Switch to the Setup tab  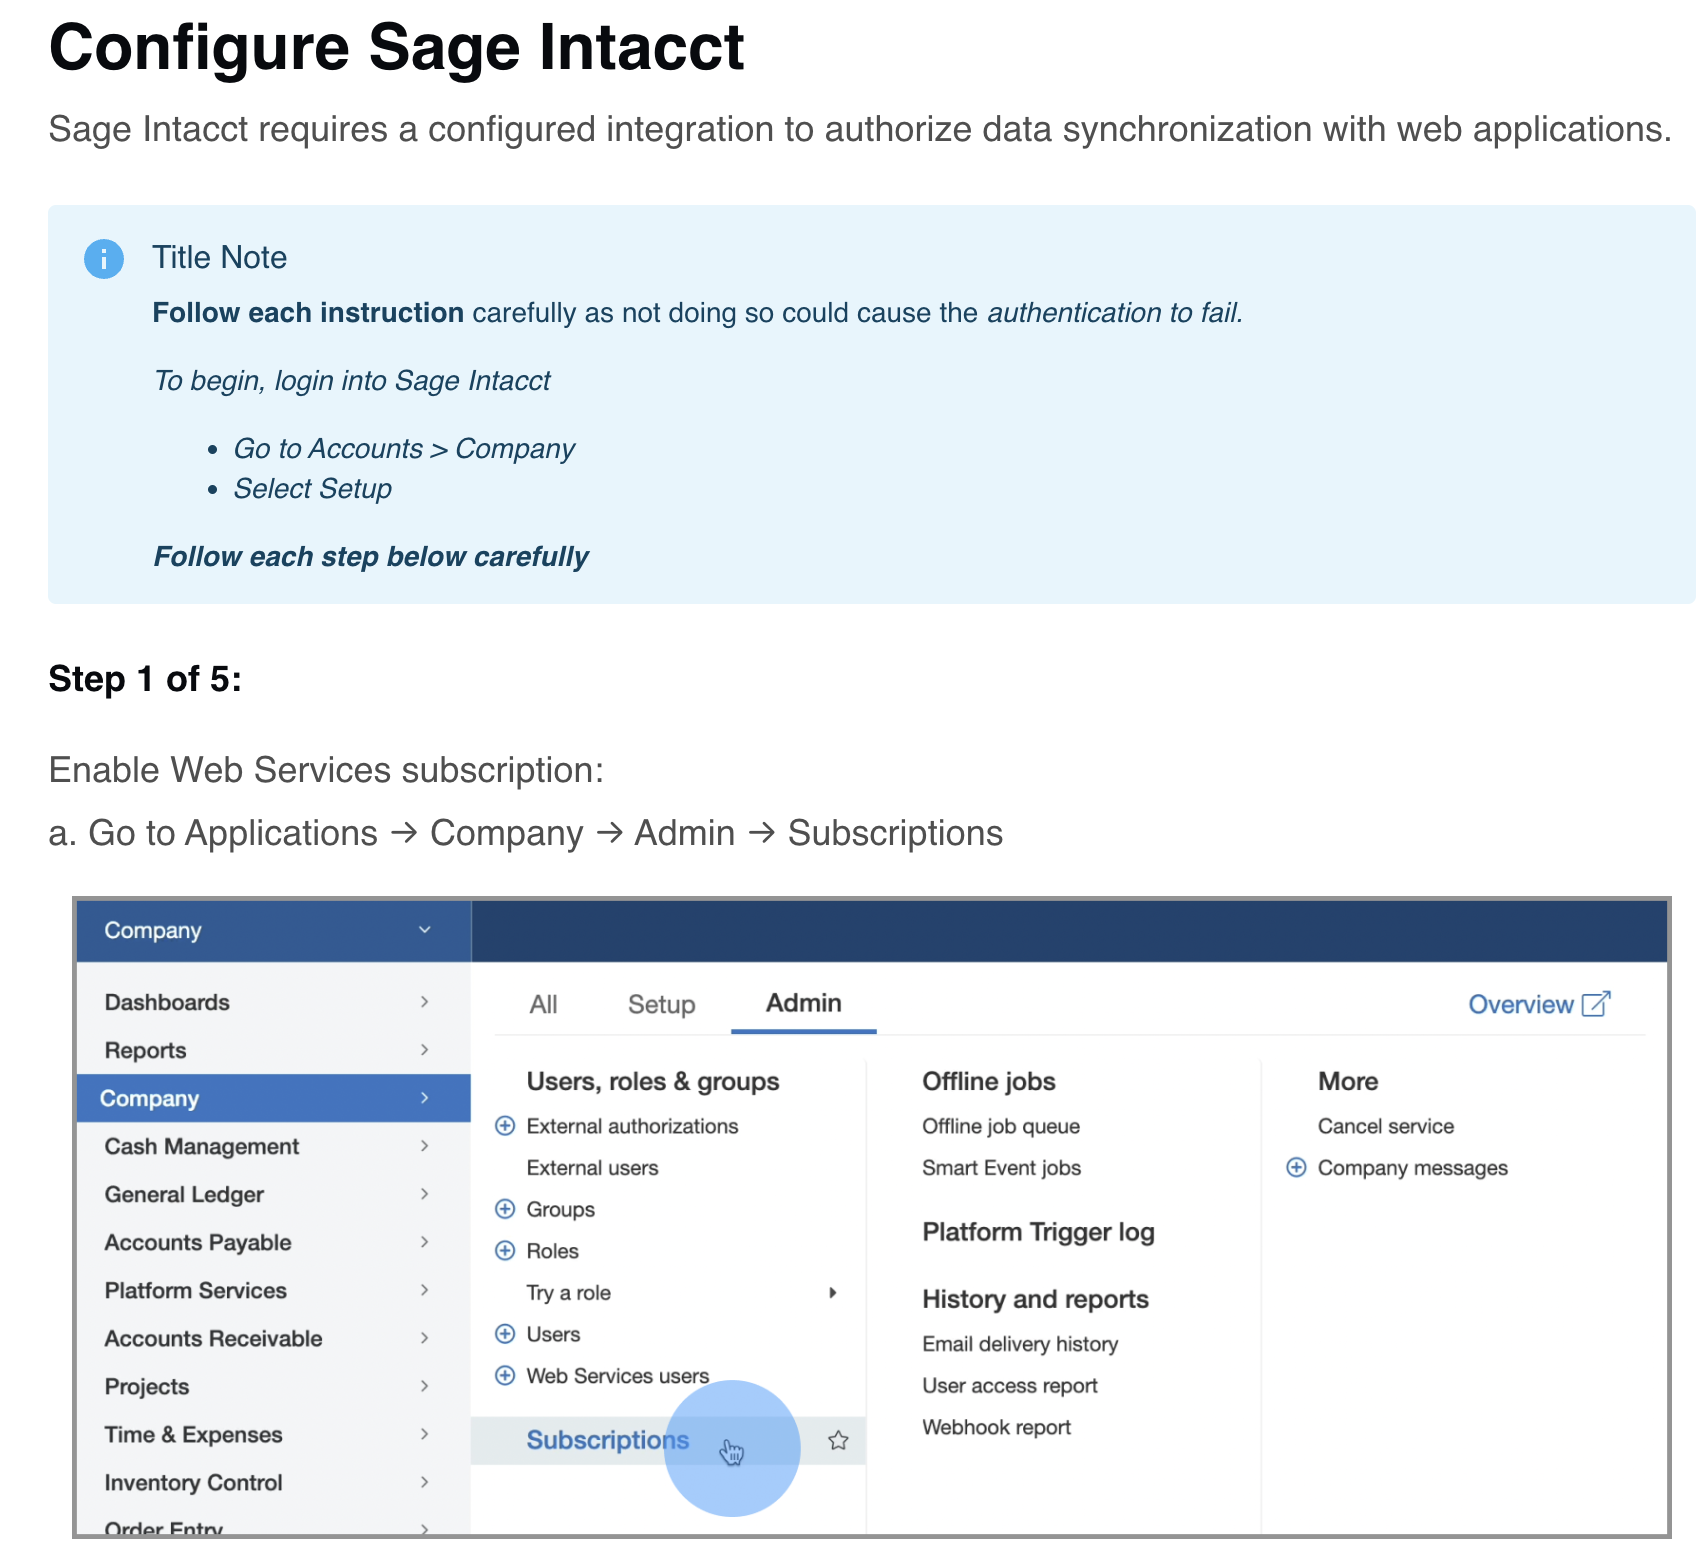[661, 1005]
